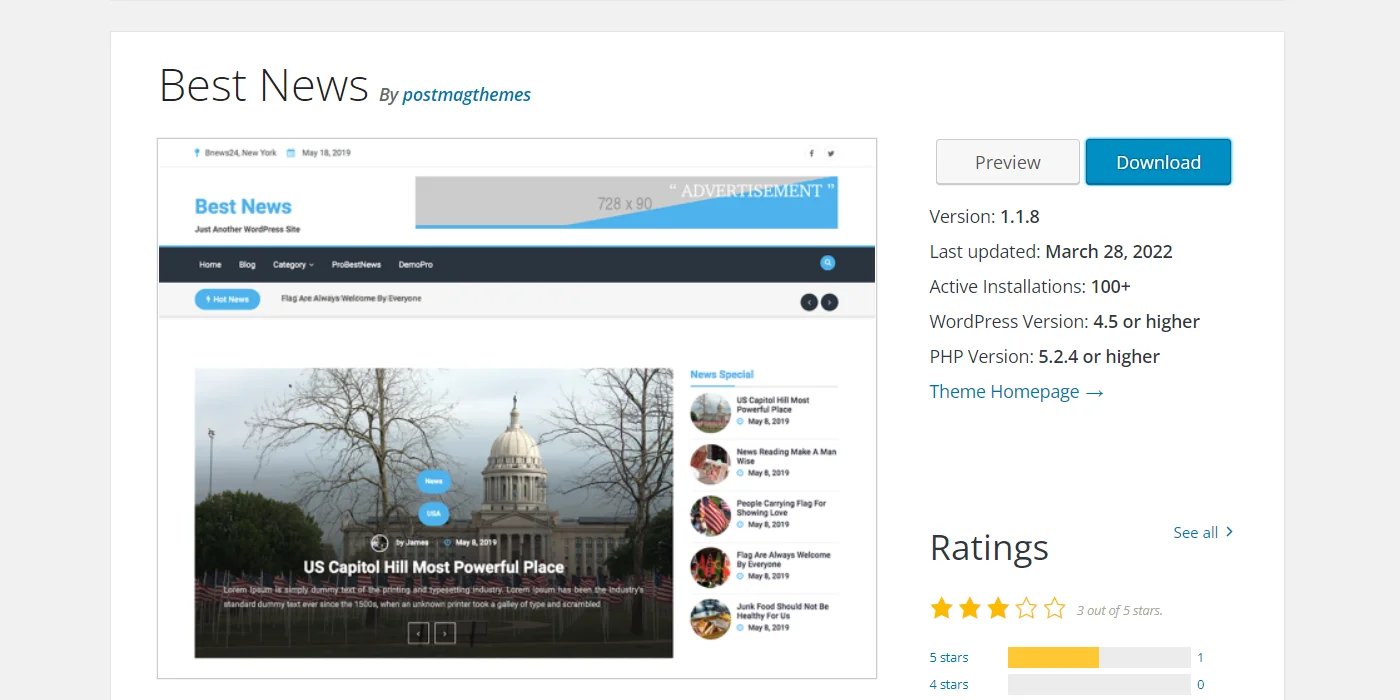The height and width of the screenshot is (700, 1400).
Task: Click the Download button
Action: pos(1158,162)
